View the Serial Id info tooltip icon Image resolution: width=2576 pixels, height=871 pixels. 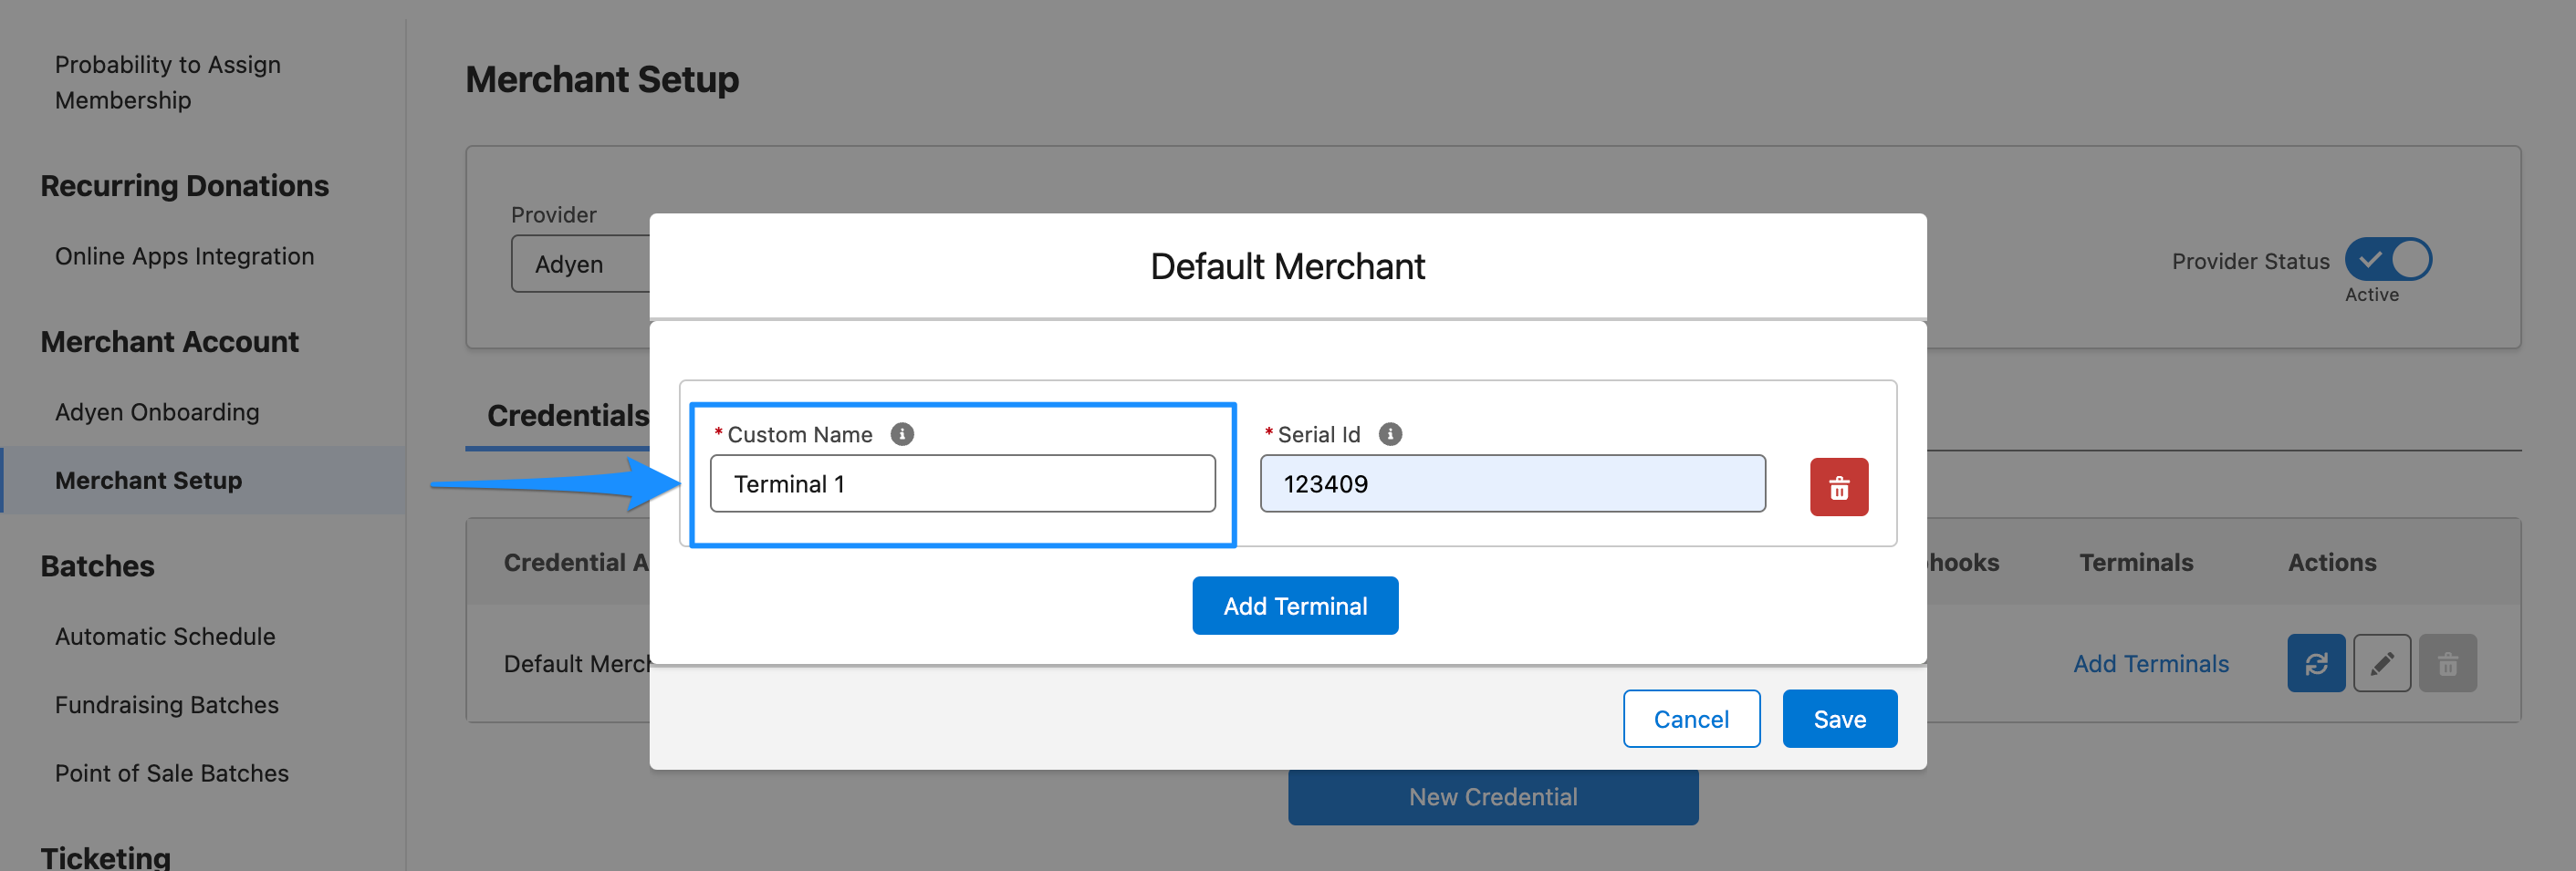1391,434
